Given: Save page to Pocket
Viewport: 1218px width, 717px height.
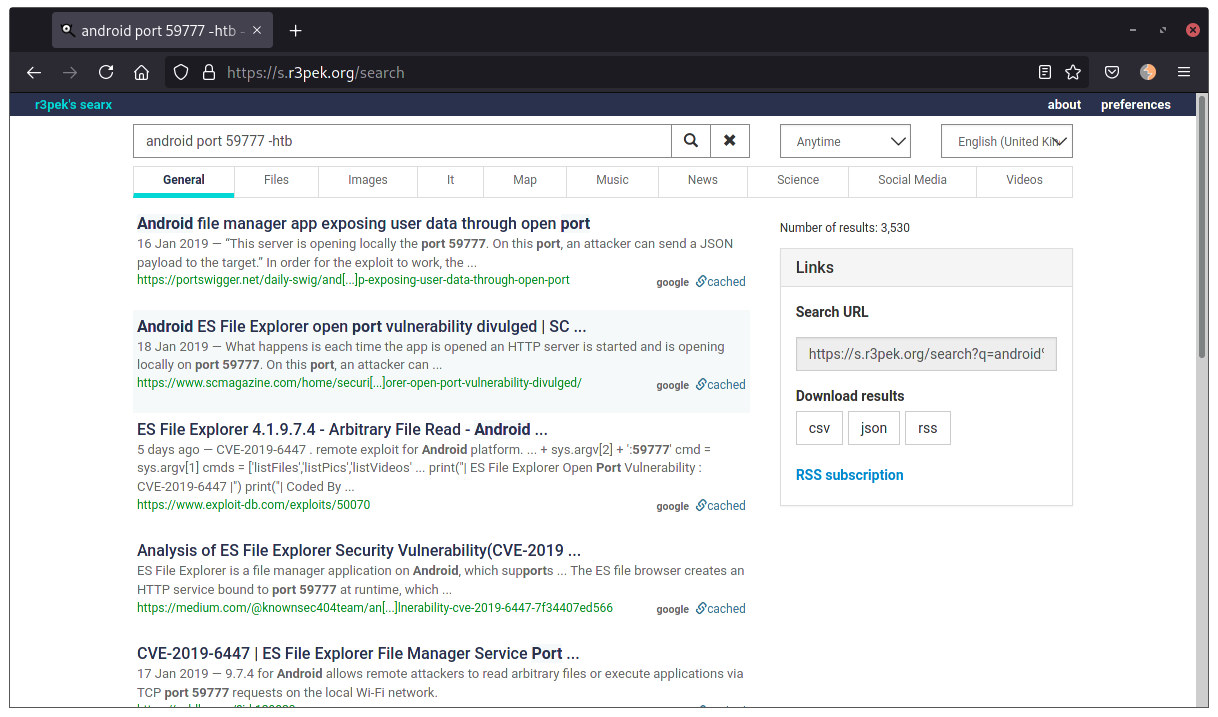Looking at the screenshot, I should (1111, 72).
